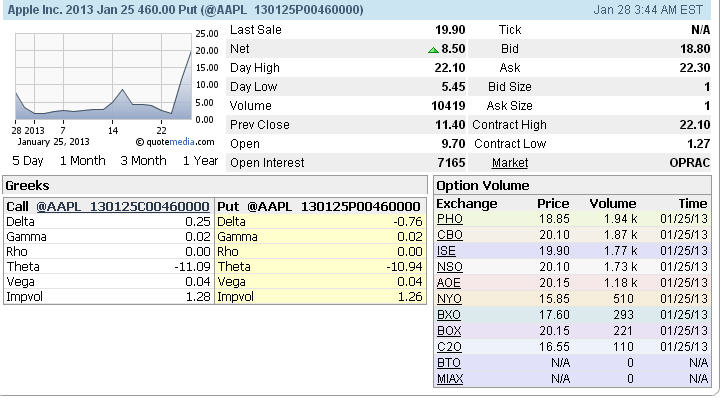Select Open Interest value 7165
Image resolution: width=721 pixels, height=401 pixels.
point(452,163)
